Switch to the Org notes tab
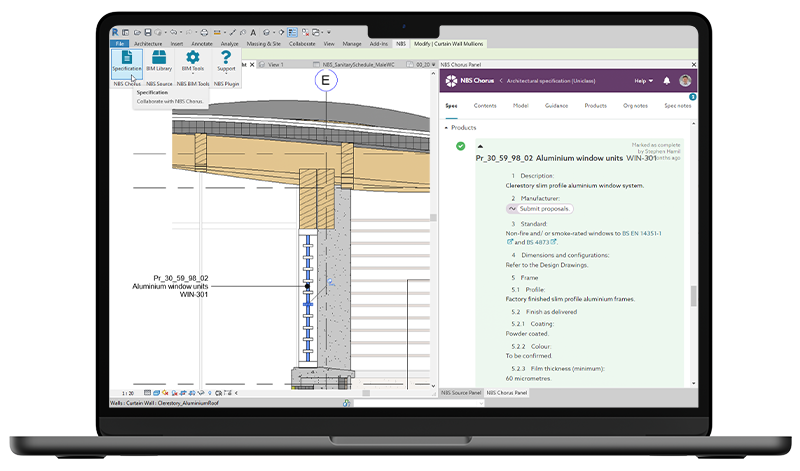This screenshot has width=800, height=471. click(x=635, y=106)
